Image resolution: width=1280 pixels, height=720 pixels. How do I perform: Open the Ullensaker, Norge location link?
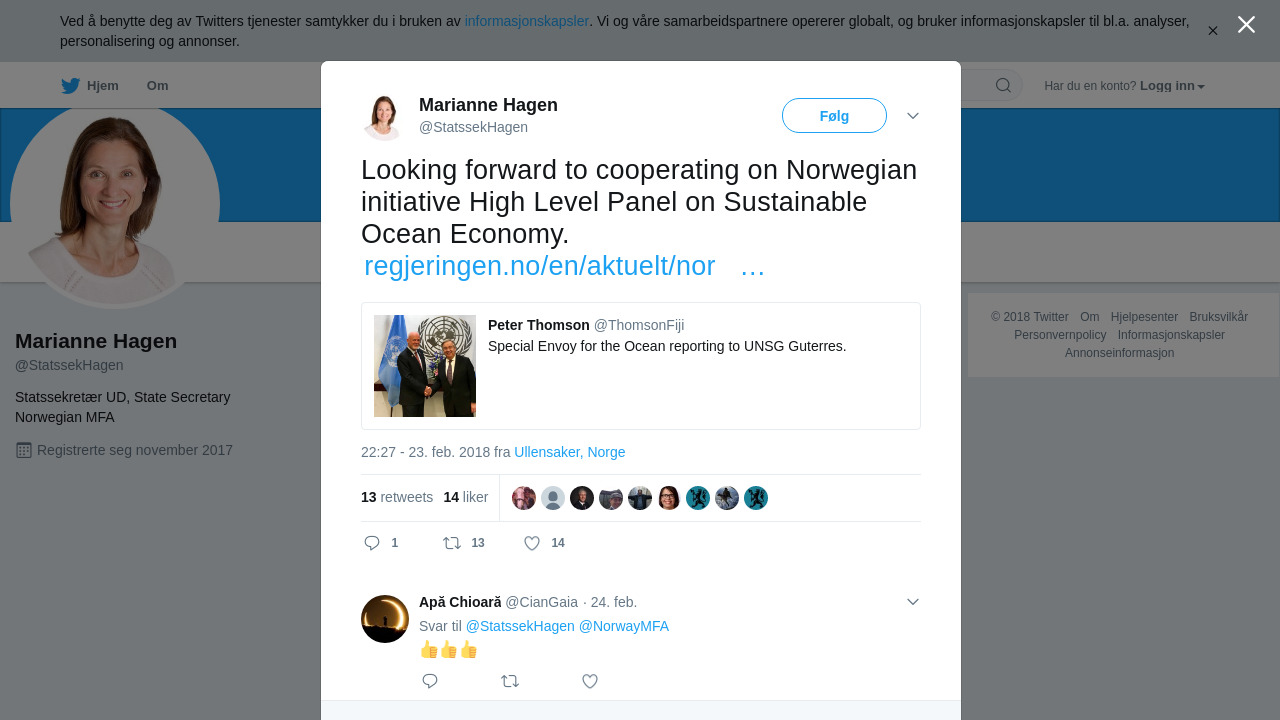570,452
